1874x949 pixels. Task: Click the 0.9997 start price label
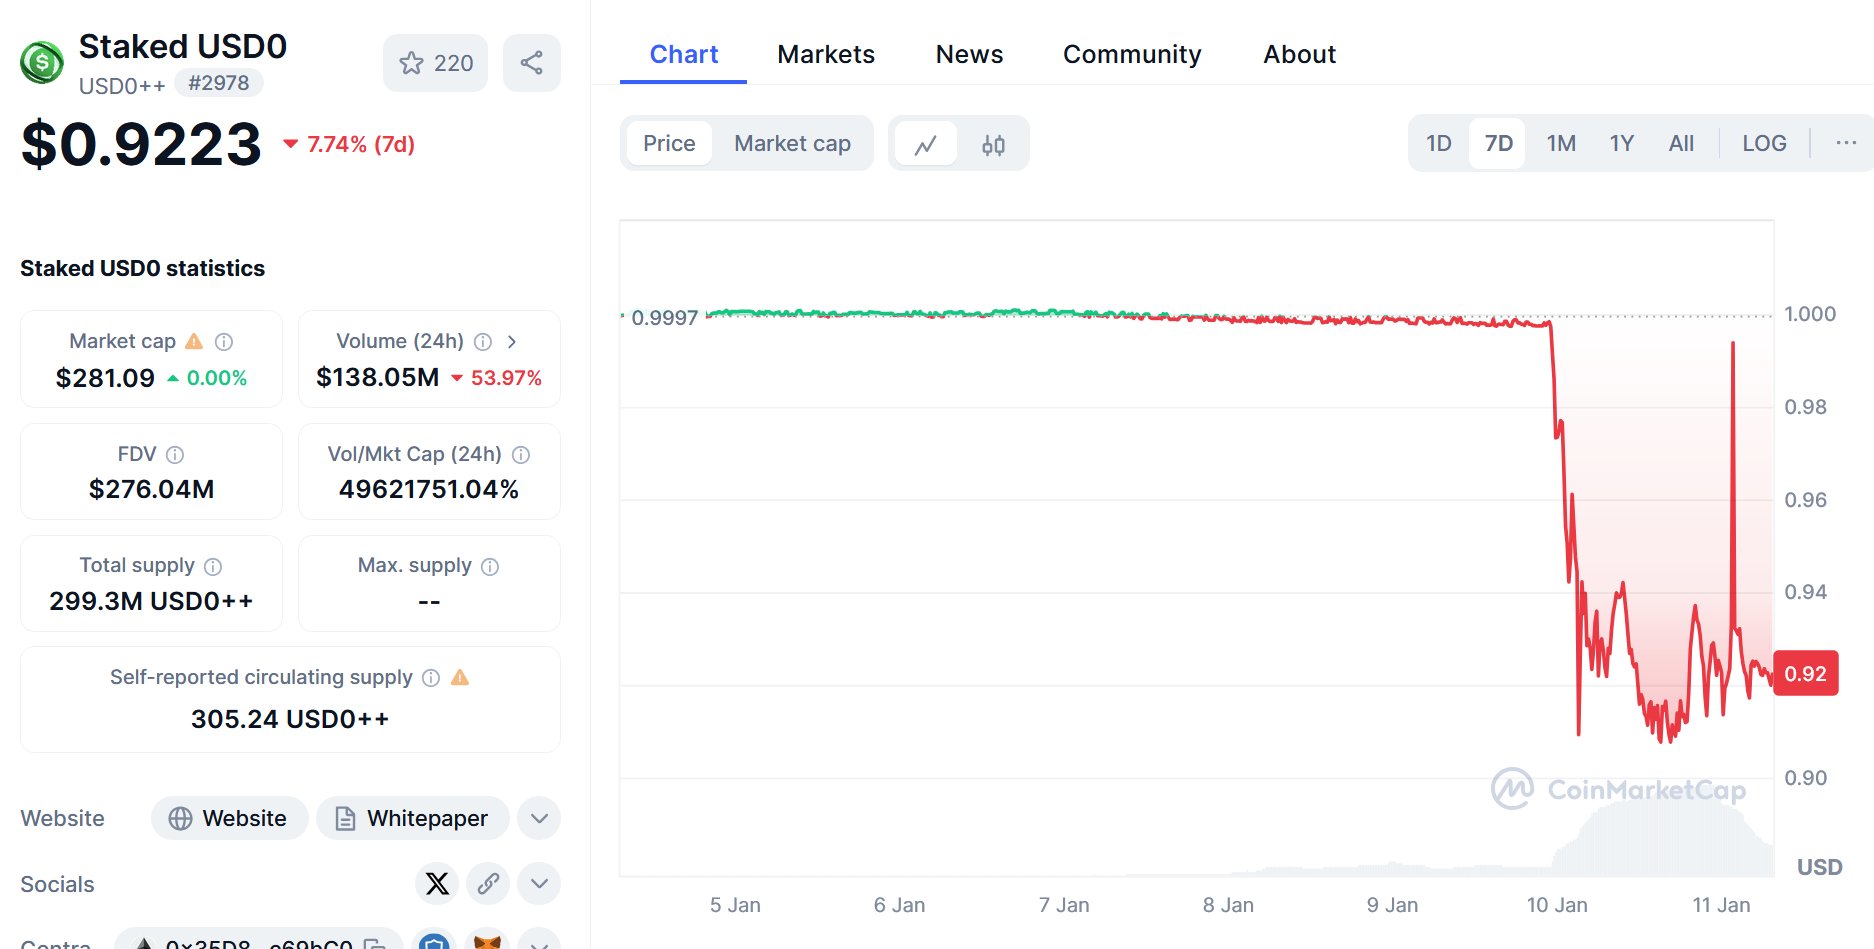coord(665,318)
